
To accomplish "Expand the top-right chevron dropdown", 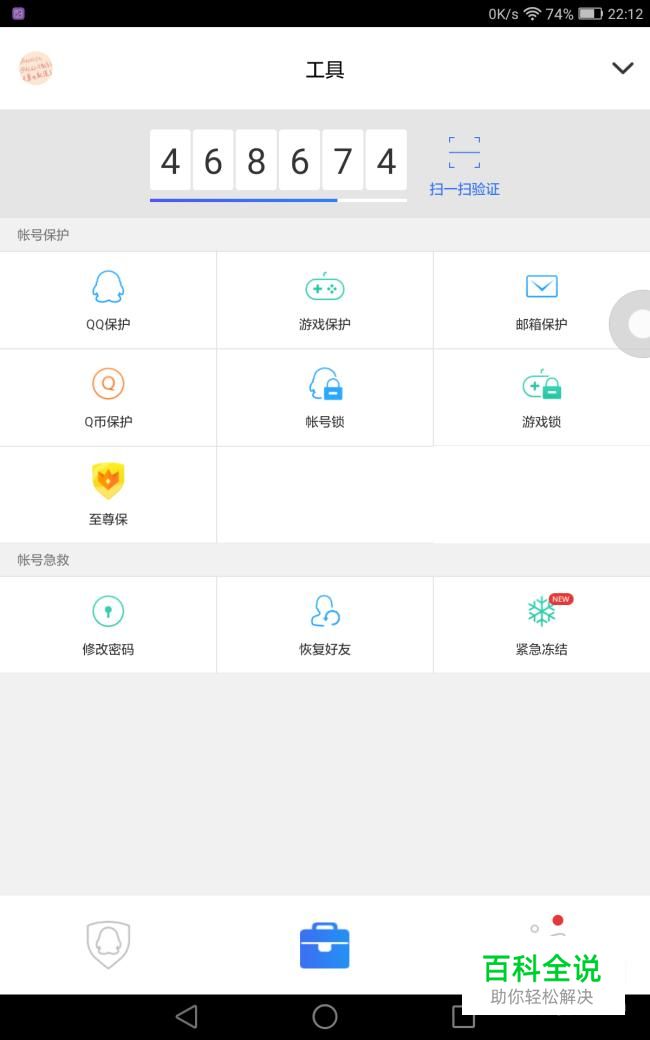I will point(622,68).
